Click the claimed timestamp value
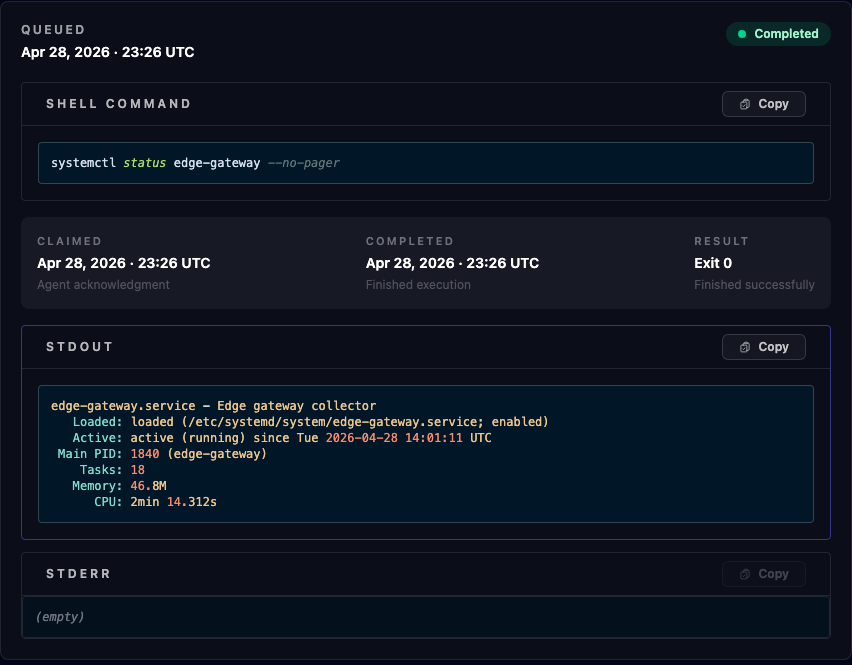Image resolution: width=852 pixels, height=665 pixels. point(124,263)
